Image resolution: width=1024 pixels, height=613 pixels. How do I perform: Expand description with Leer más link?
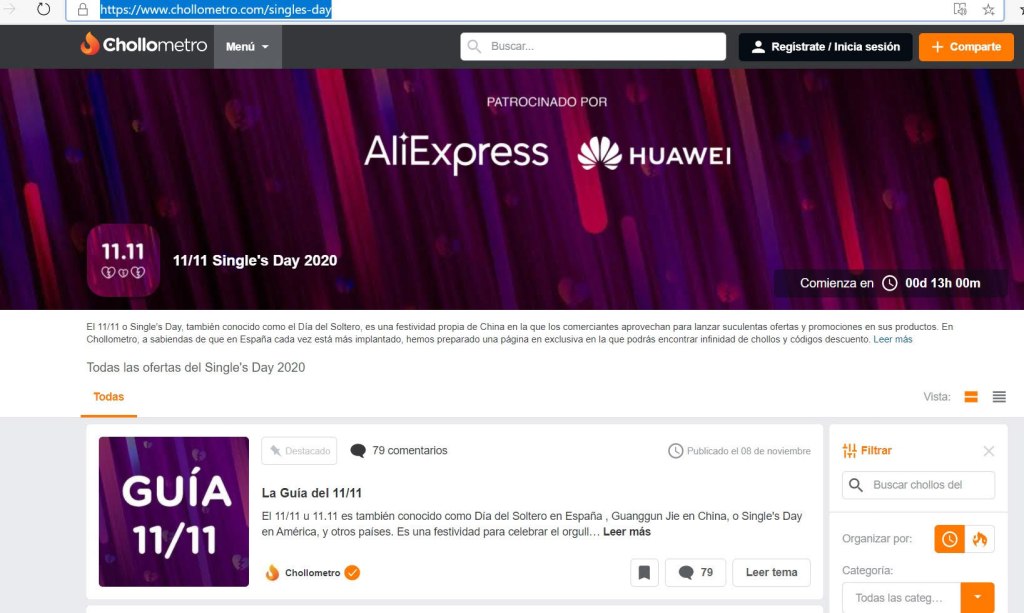click(x=892, y=340)
